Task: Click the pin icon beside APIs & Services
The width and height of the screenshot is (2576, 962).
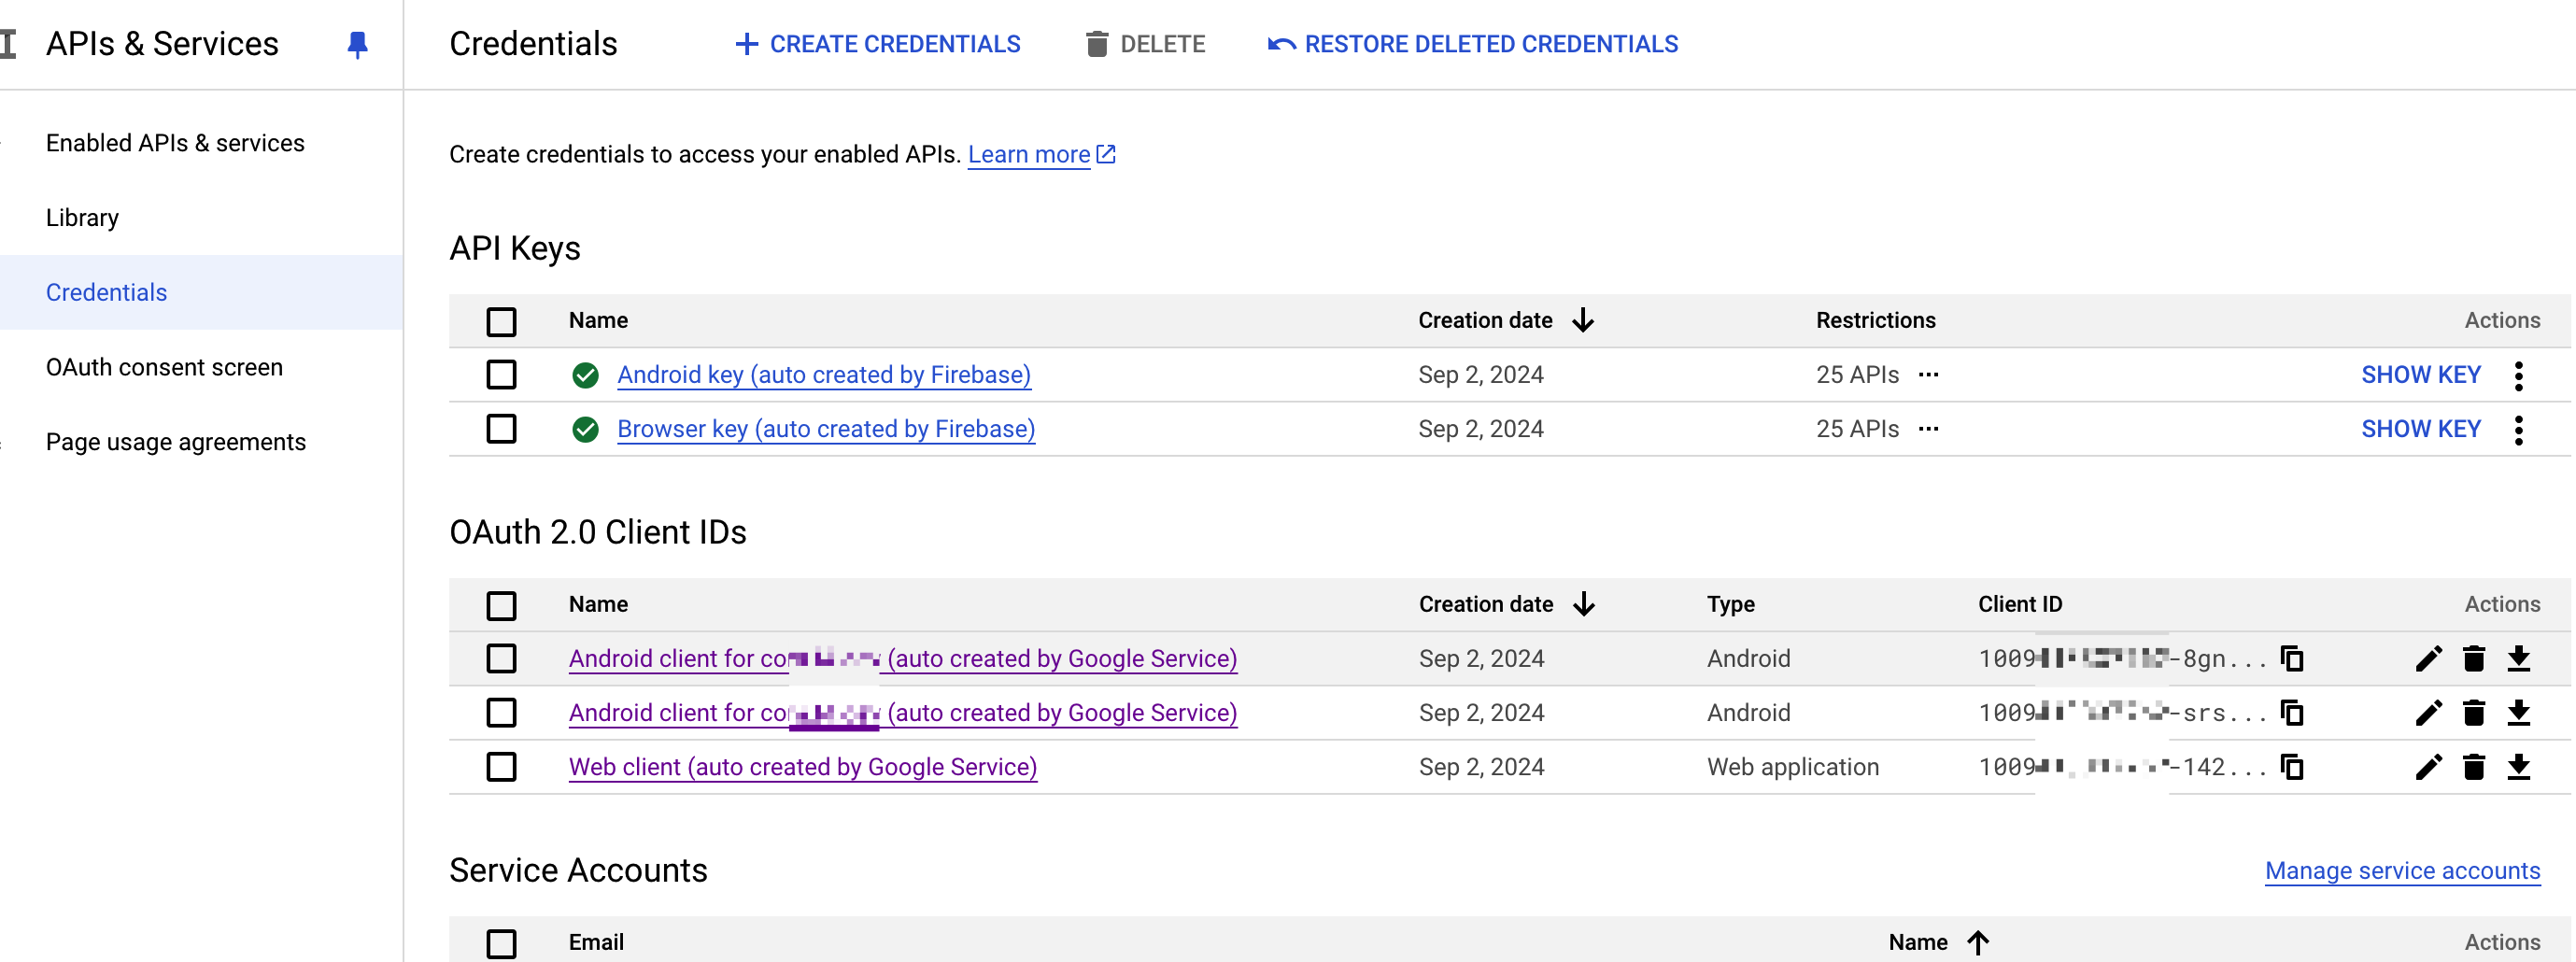Action: click(x=357, y=44)
